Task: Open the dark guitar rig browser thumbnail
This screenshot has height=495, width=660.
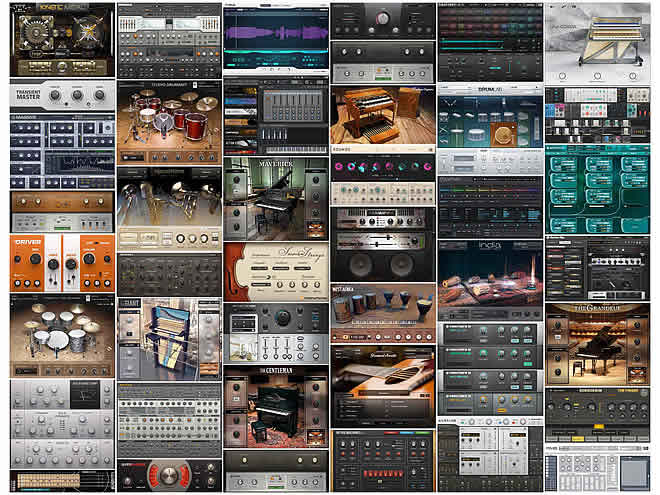Action: (597, 269)
